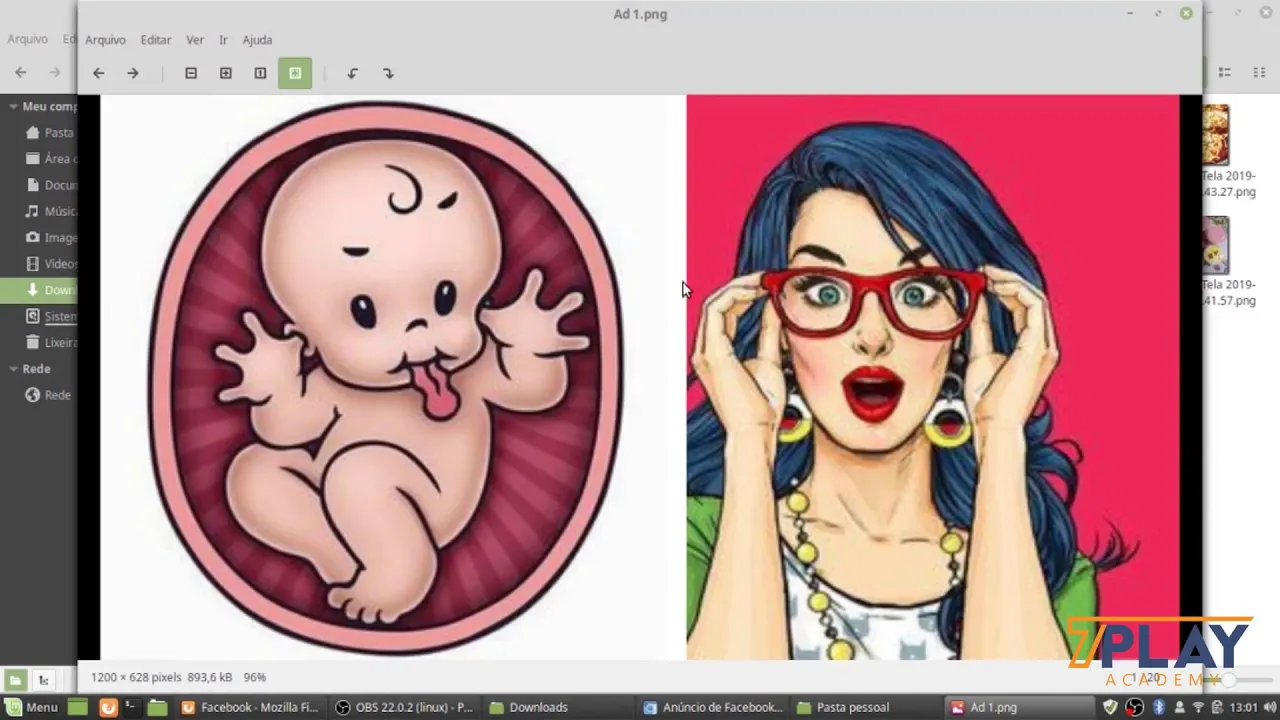This screenshot has height=720, width=1280.
Task: Switch to Downloads taskbar window
Action: pos(560,707)
